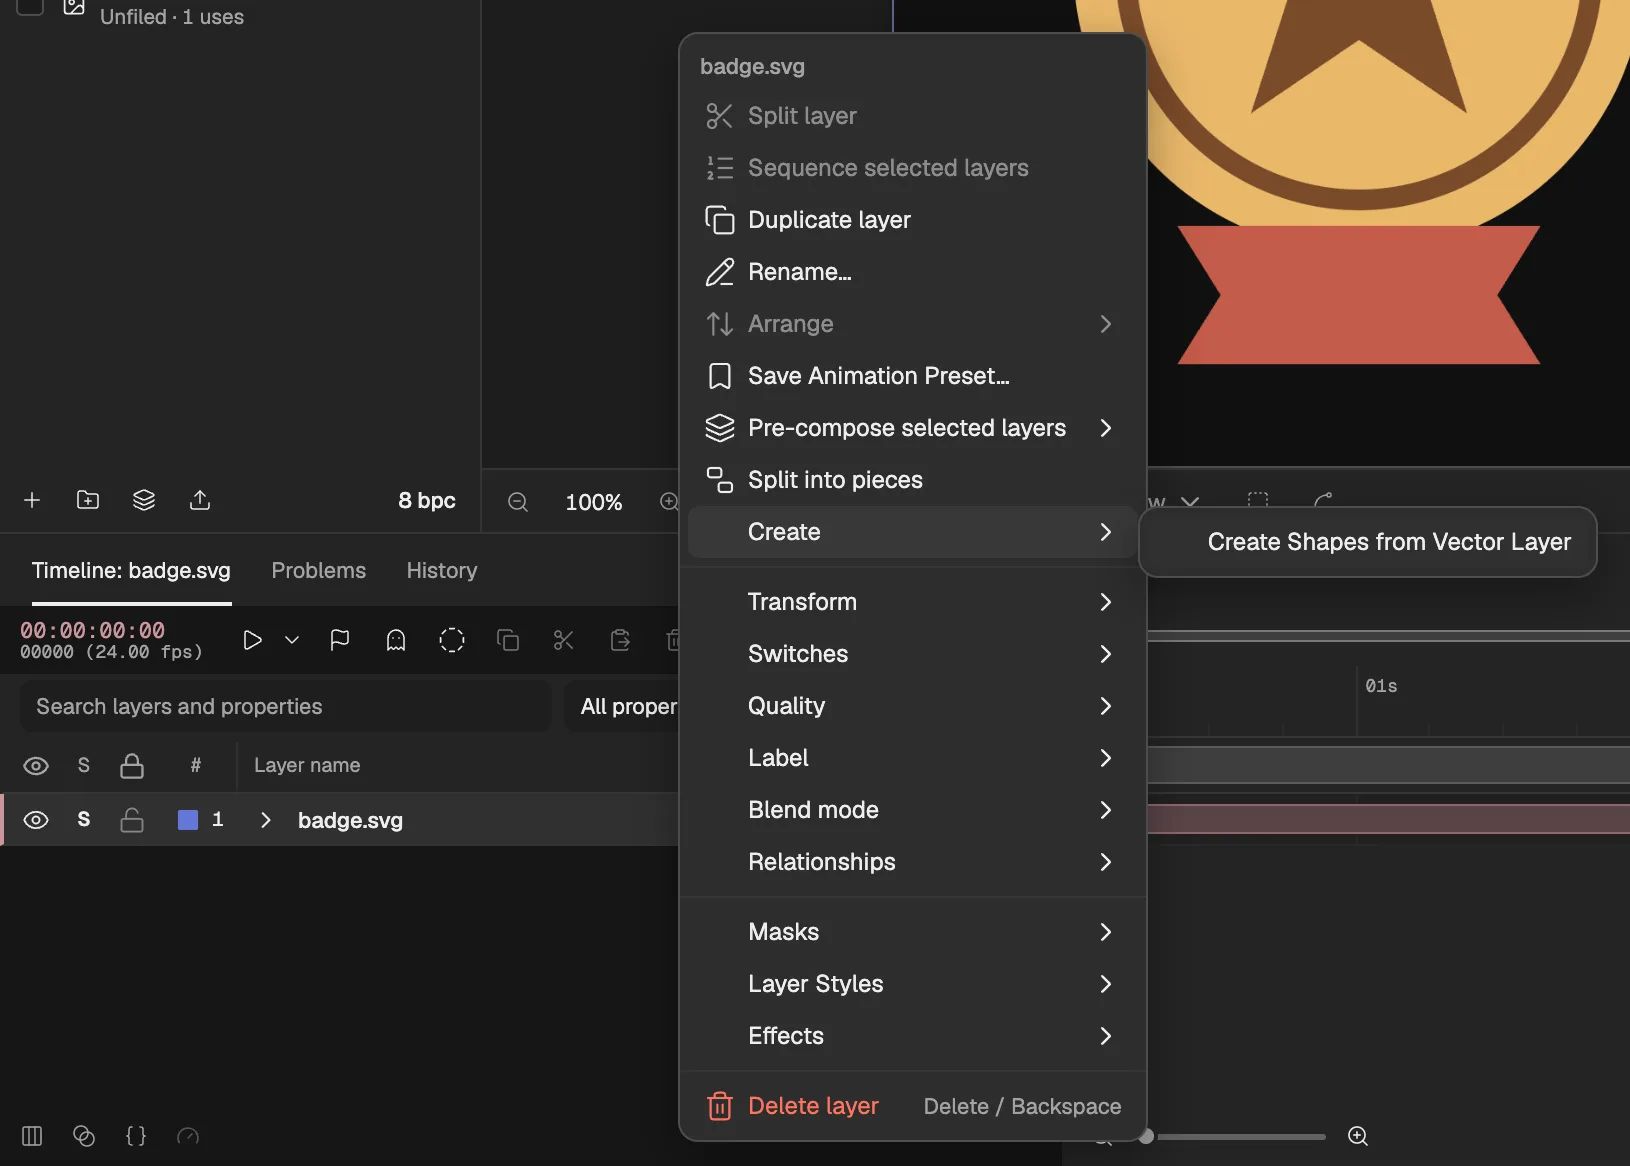The image size is (1630, 1166).
Task: Click the timeline zoom slider
Action: coord(1236,1136)
